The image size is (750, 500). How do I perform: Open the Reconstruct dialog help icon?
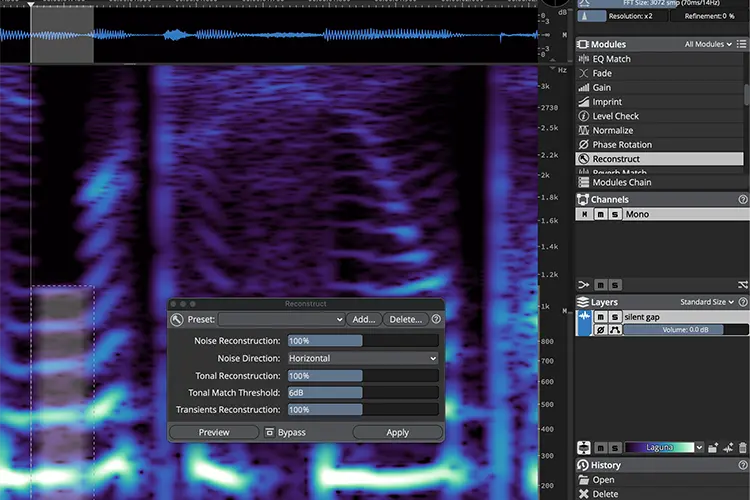tap(436, 319)
